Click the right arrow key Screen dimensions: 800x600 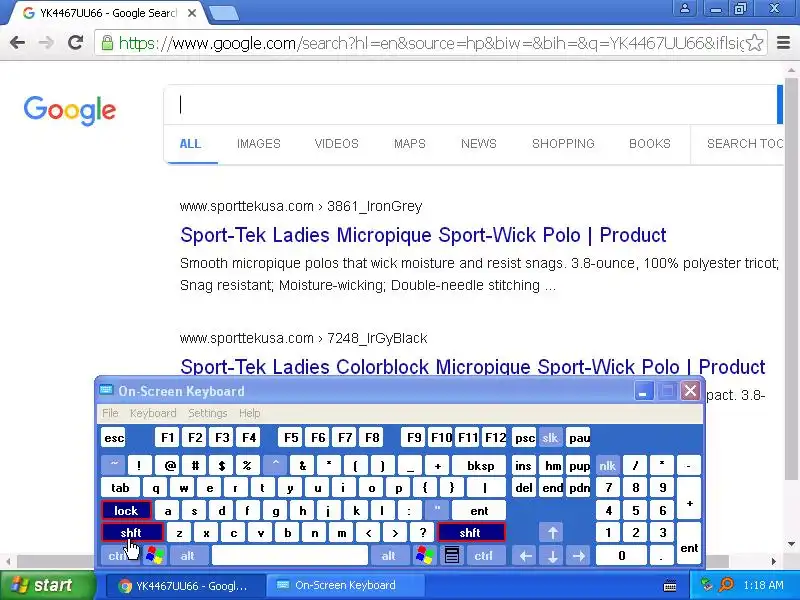[x=579, y=555]
